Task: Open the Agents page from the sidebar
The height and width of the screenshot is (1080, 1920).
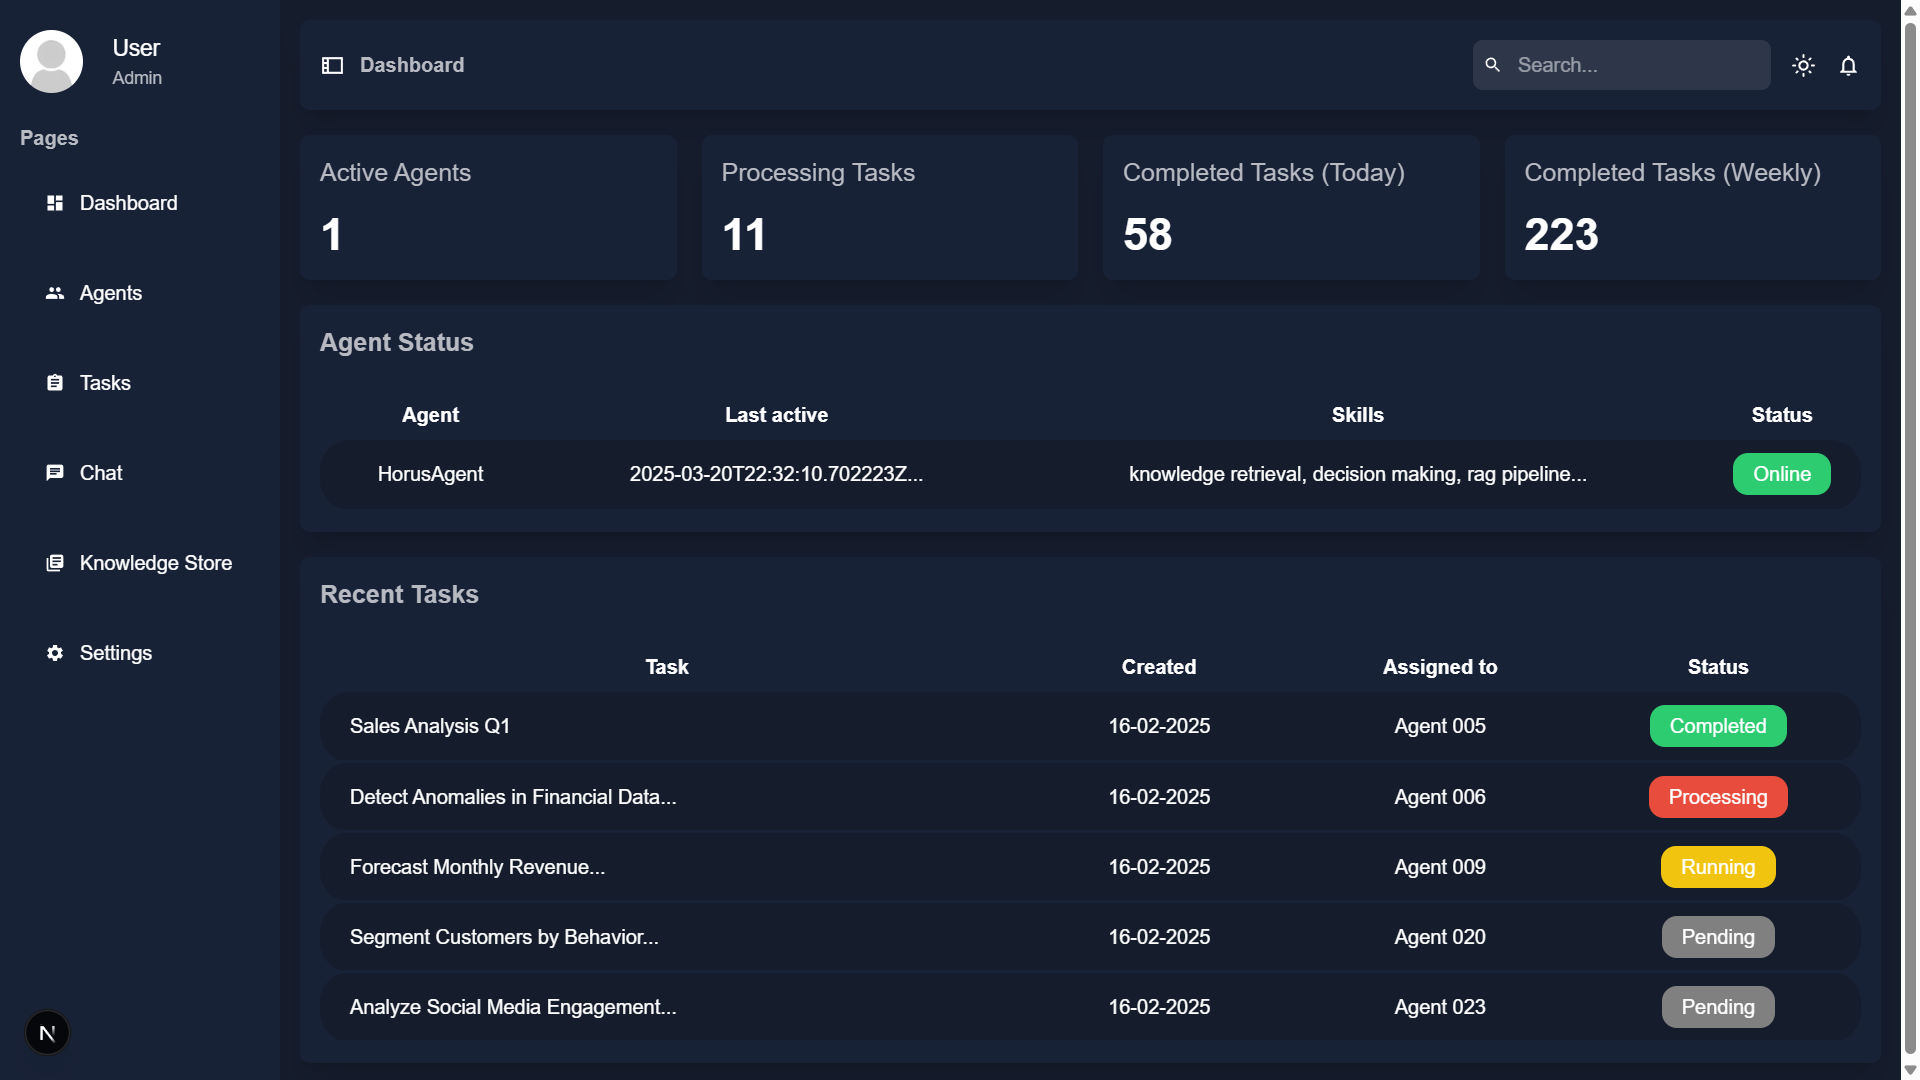Action: (110, 292)
